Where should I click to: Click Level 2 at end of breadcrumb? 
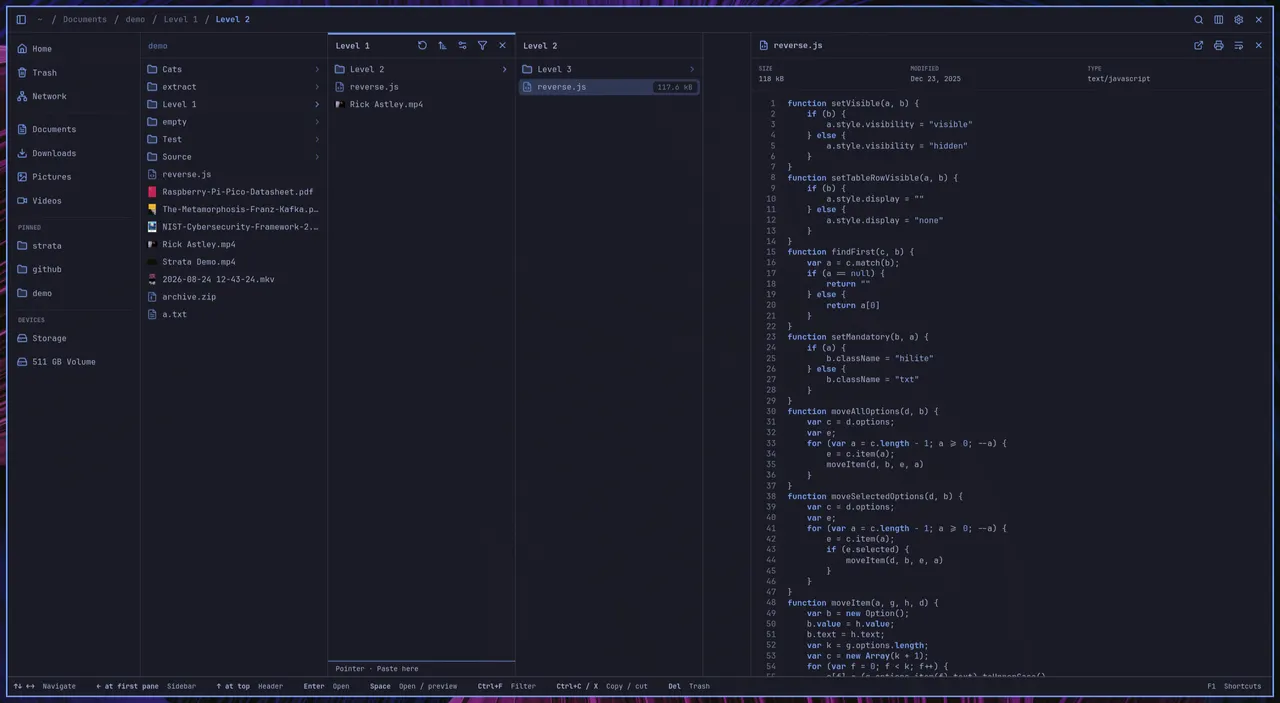click(233, 19)
